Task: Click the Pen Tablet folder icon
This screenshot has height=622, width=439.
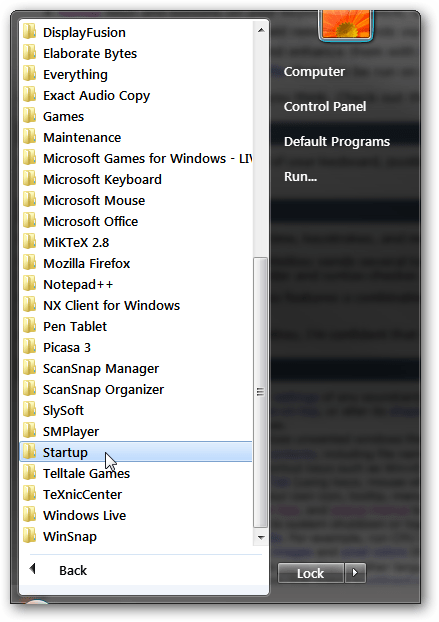Action: coord(30,326)
